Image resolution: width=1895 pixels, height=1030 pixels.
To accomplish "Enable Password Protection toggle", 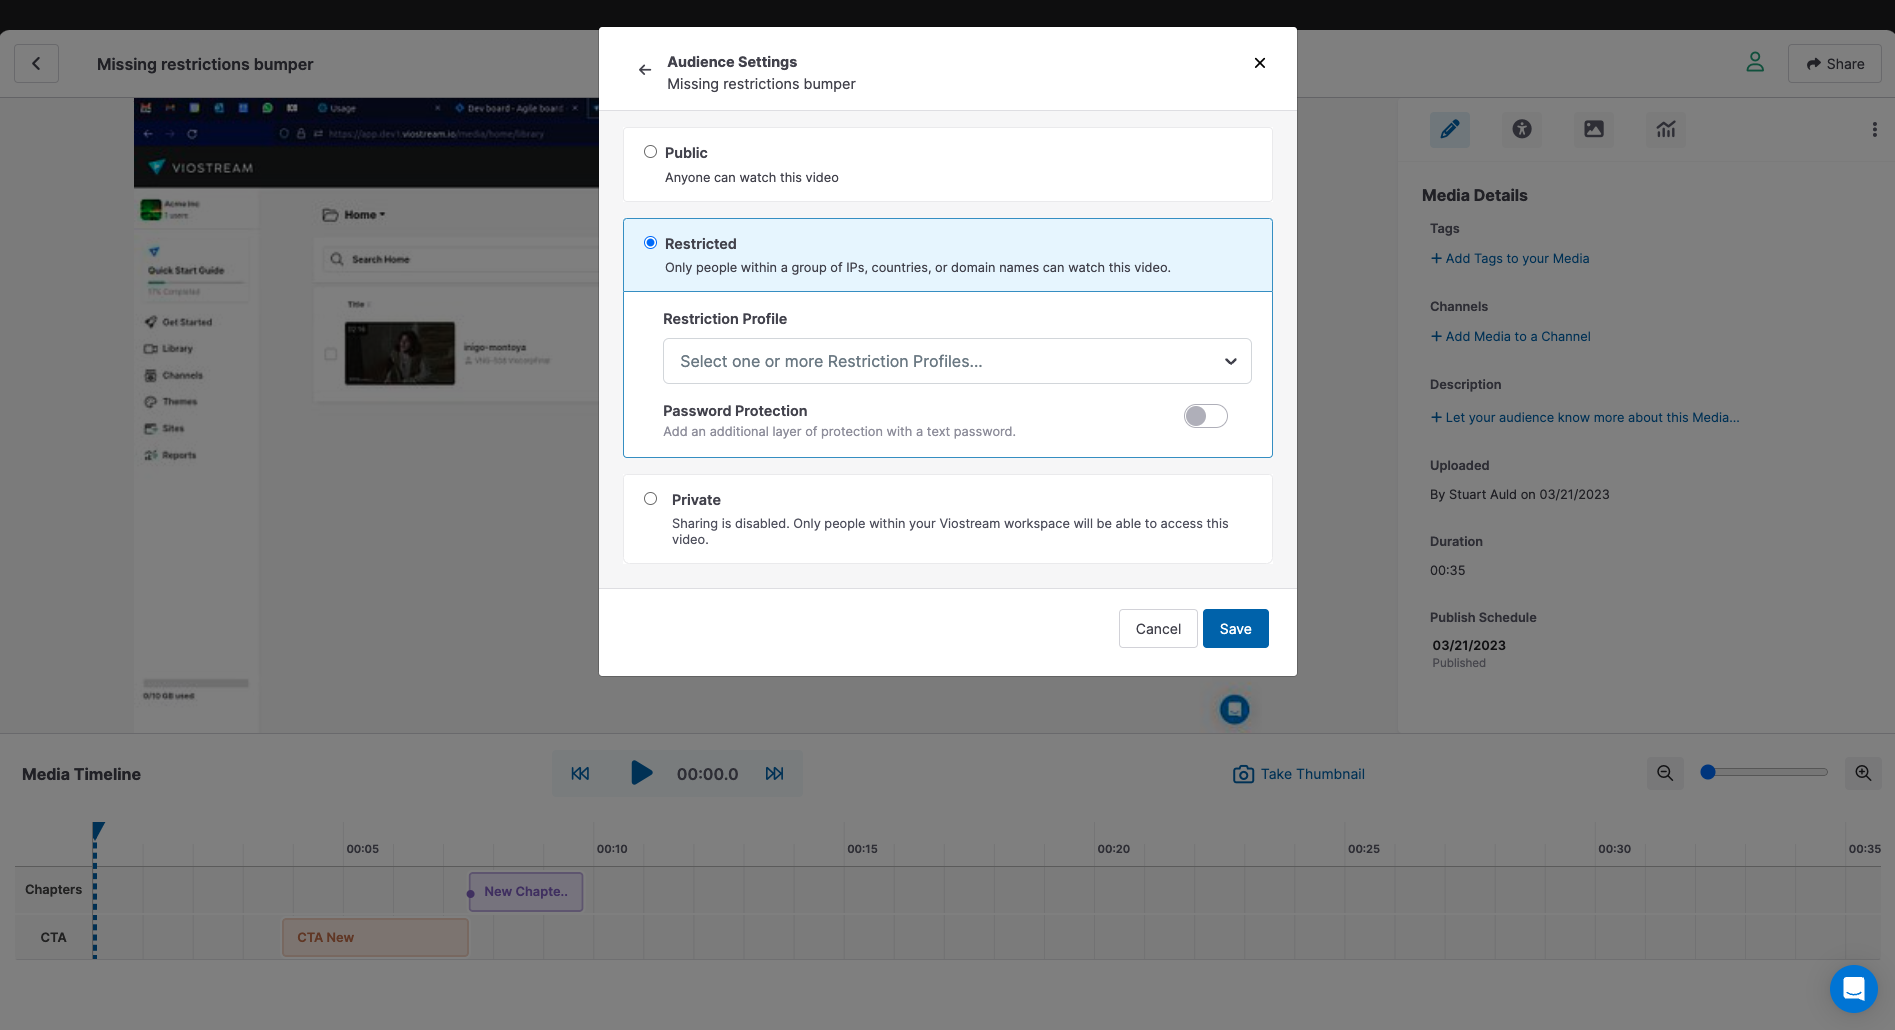I will click(x=1205, y=416).
